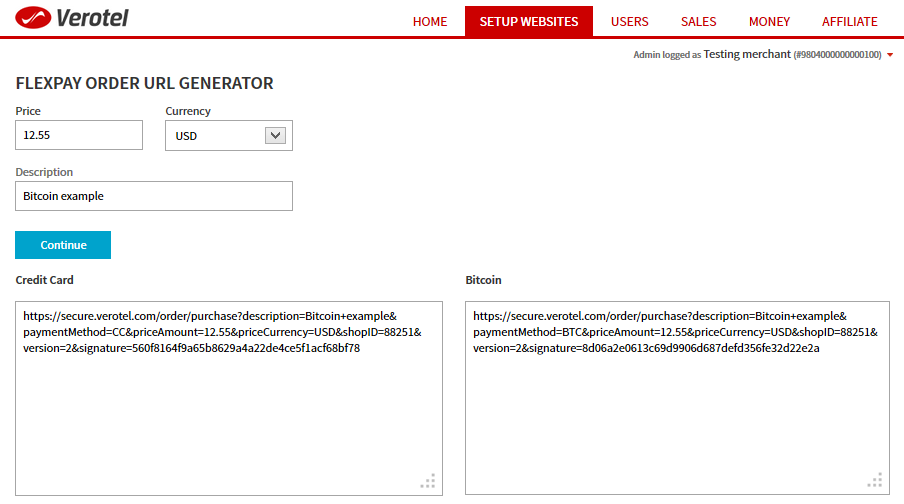904x504 pixels.
Task: Click the Verotel logo
Action: (71, 18)
